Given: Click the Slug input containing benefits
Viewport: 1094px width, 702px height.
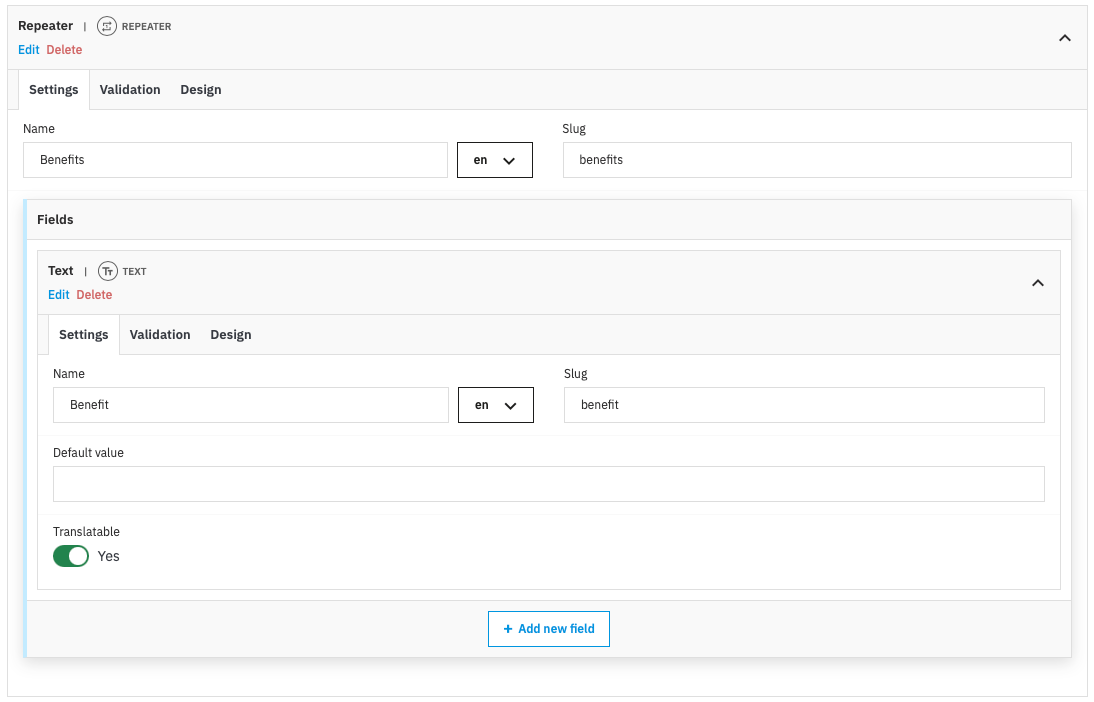Looking at the screenshot, I should [x=816, y=160].
